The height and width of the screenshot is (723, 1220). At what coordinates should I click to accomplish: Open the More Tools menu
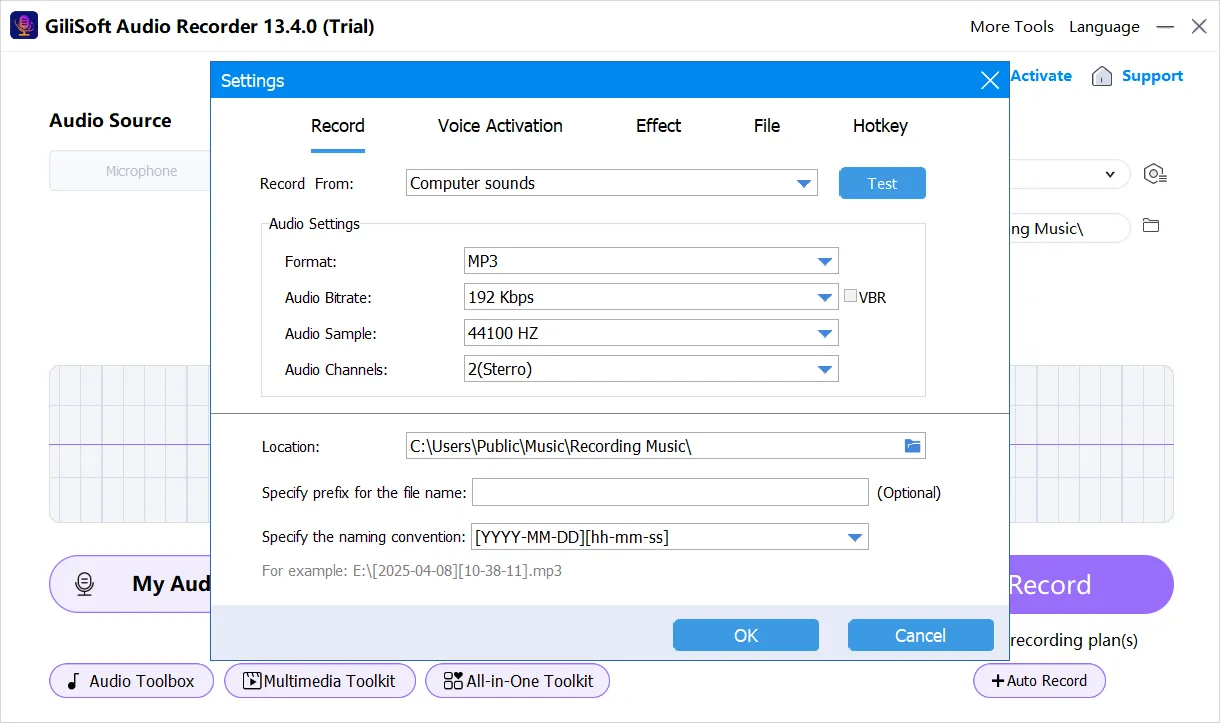pyautogui.click(x=1012, y=27)
